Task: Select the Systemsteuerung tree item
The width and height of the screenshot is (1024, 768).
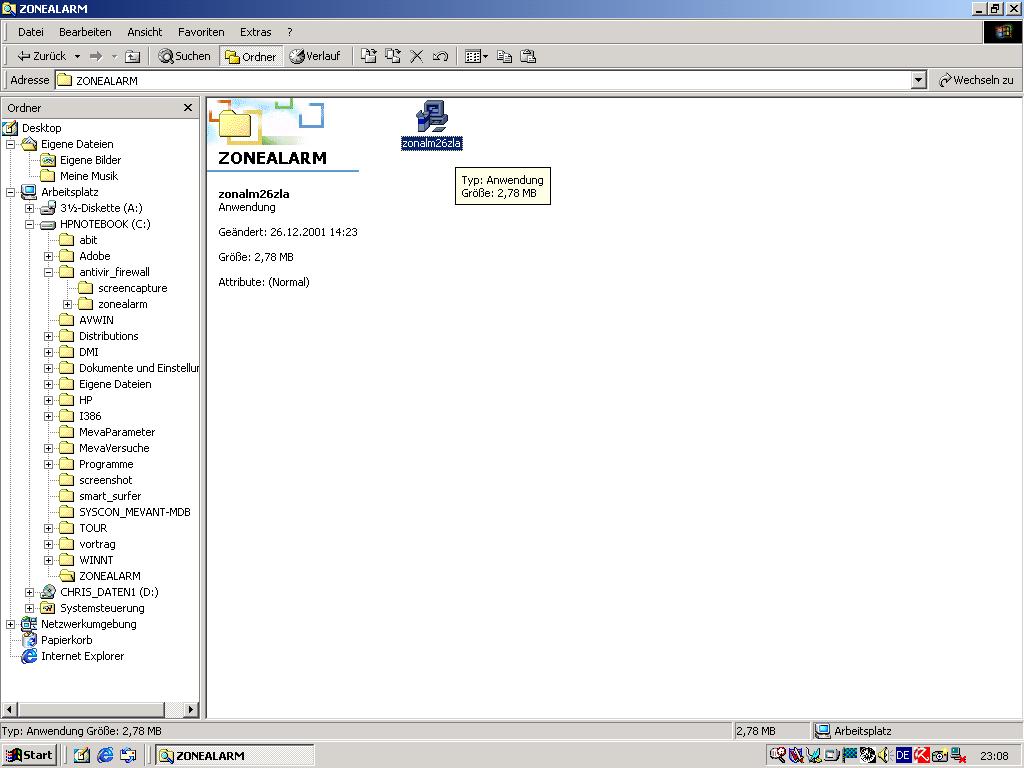Action: (x=93, y=608)
